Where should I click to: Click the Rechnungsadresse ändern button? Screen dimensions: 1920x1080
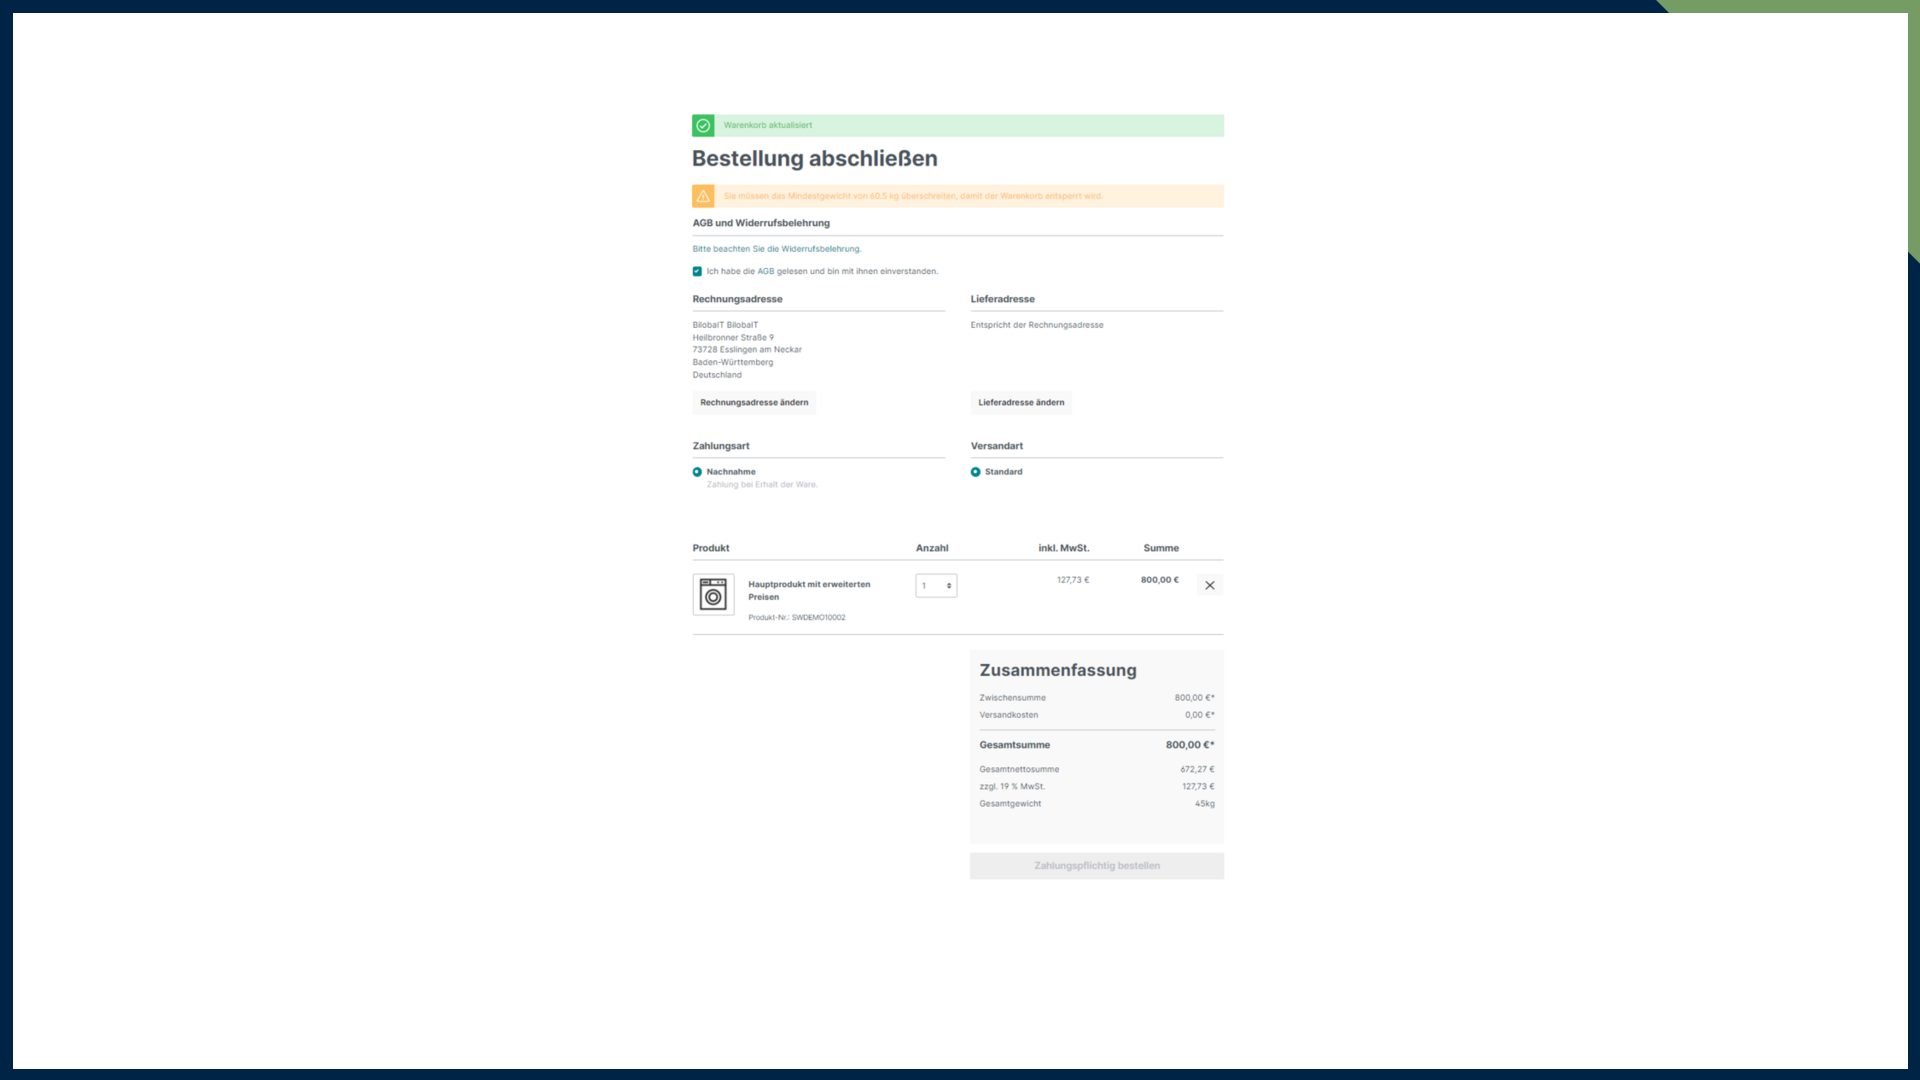[x=754, y=402]
